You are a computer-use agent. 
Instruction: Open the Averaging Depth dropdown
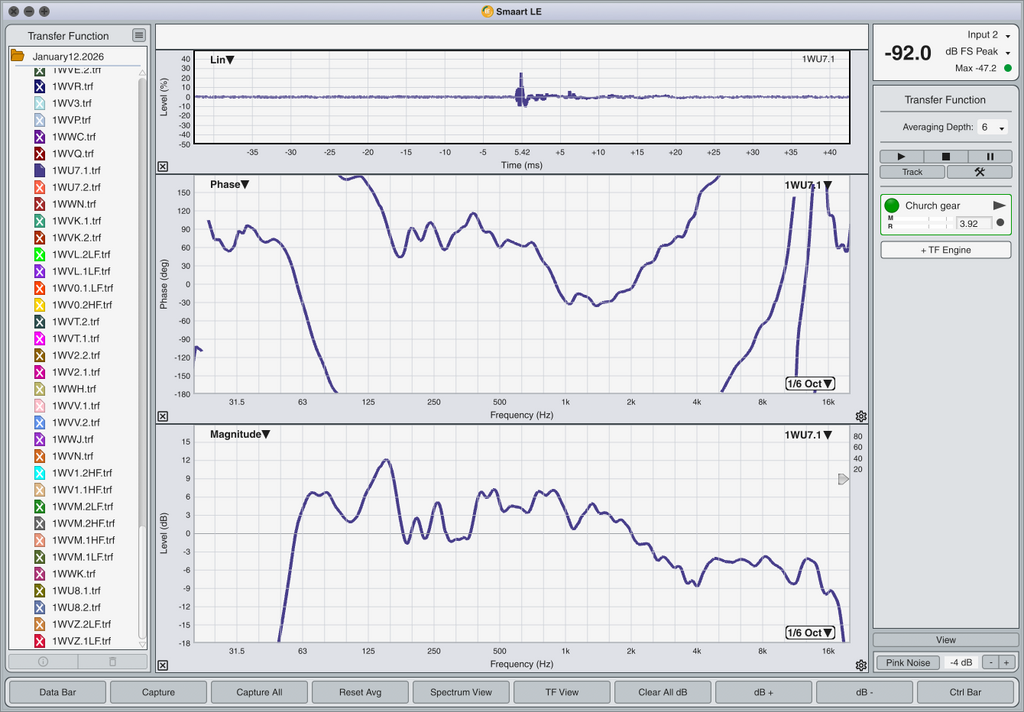(992, 128)
